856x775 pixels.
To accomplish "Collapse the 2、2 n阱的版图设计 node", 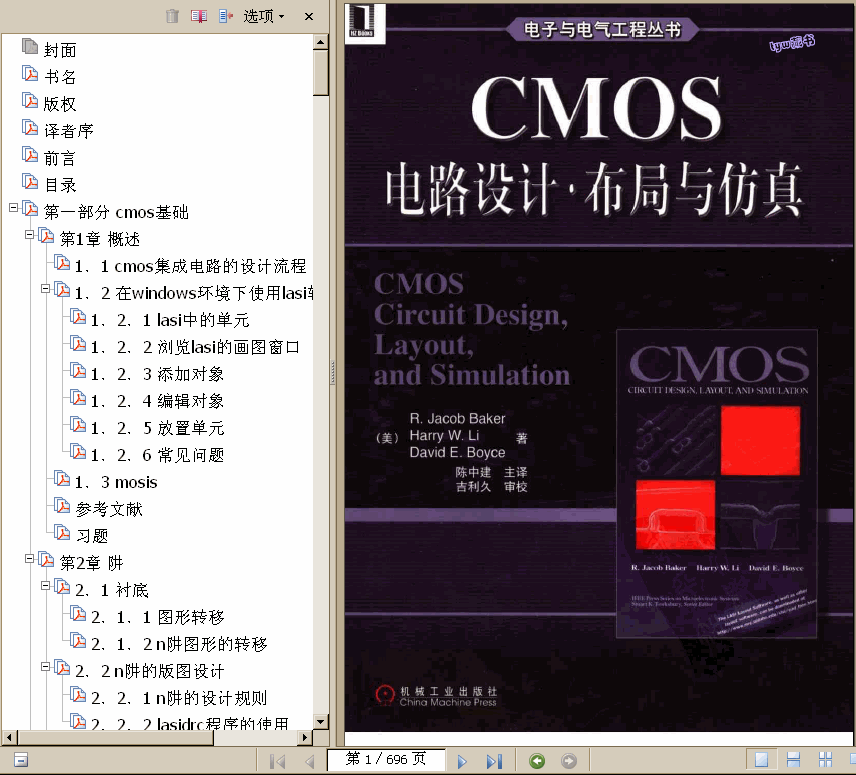I will pos(46,666).
